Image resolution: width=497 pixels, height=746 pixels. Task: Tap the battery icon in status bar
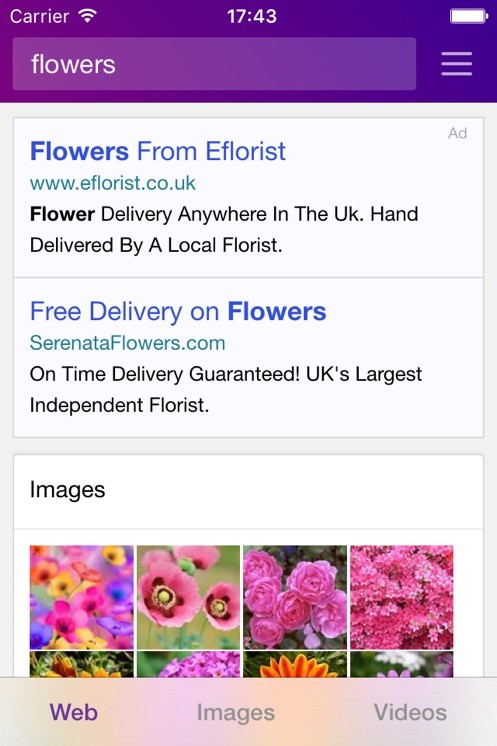pyautogui.click(x=468, y=17)
